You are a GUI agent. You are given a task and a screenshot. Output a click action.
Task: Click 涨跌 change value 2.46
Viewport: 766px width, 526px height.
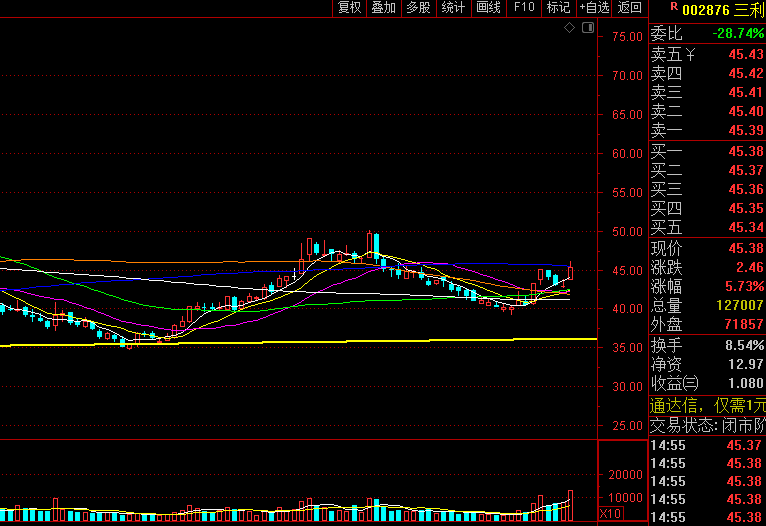tap(750, 268)
